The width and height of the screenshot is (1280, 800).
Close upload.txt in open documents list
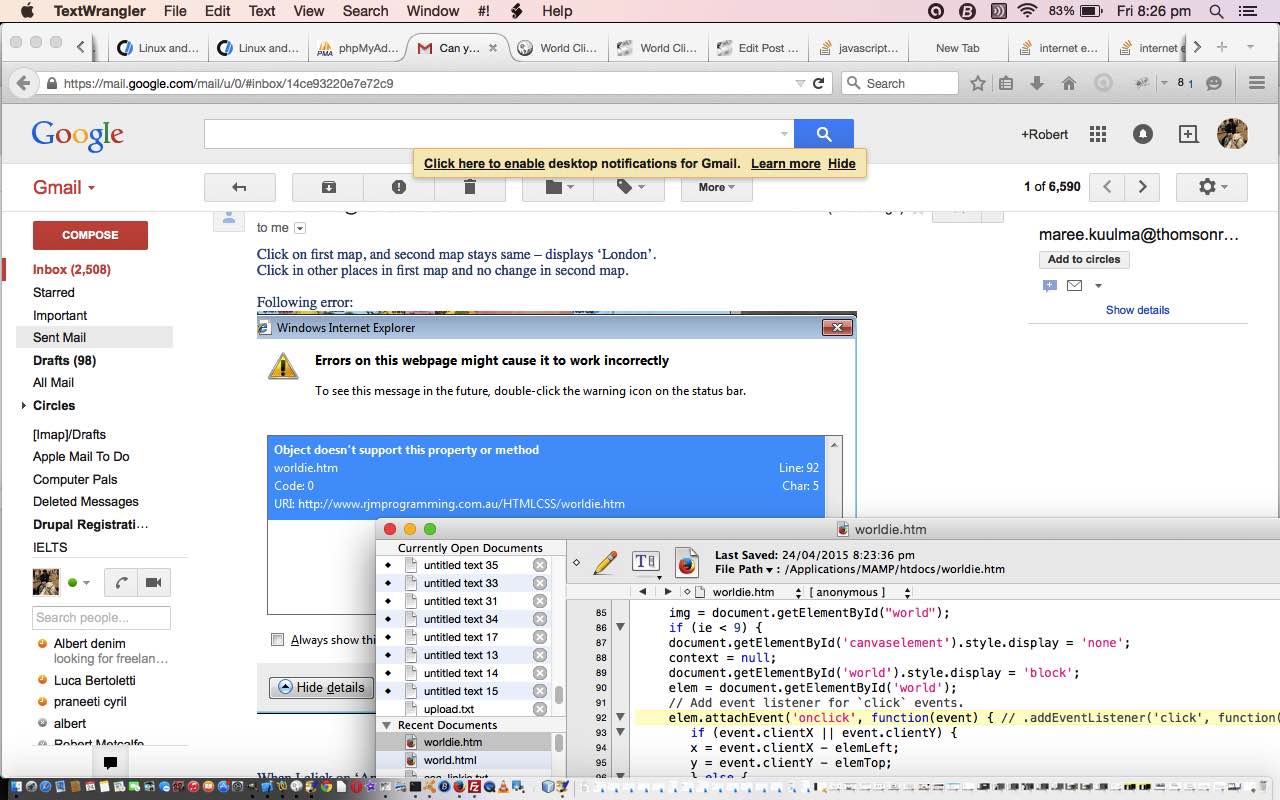click(540, 709)
